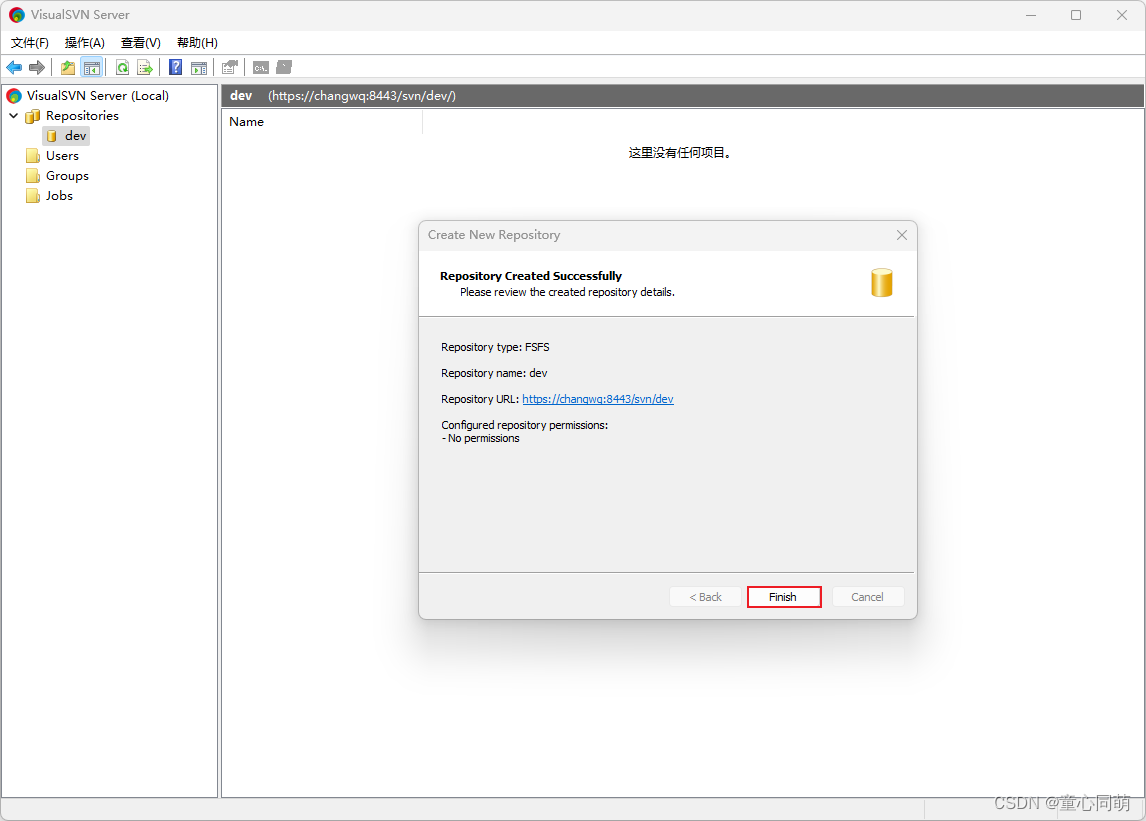Click the VisualSVN Server logo in title bar
Screen dimensions: 1146x821
point(17,15)
